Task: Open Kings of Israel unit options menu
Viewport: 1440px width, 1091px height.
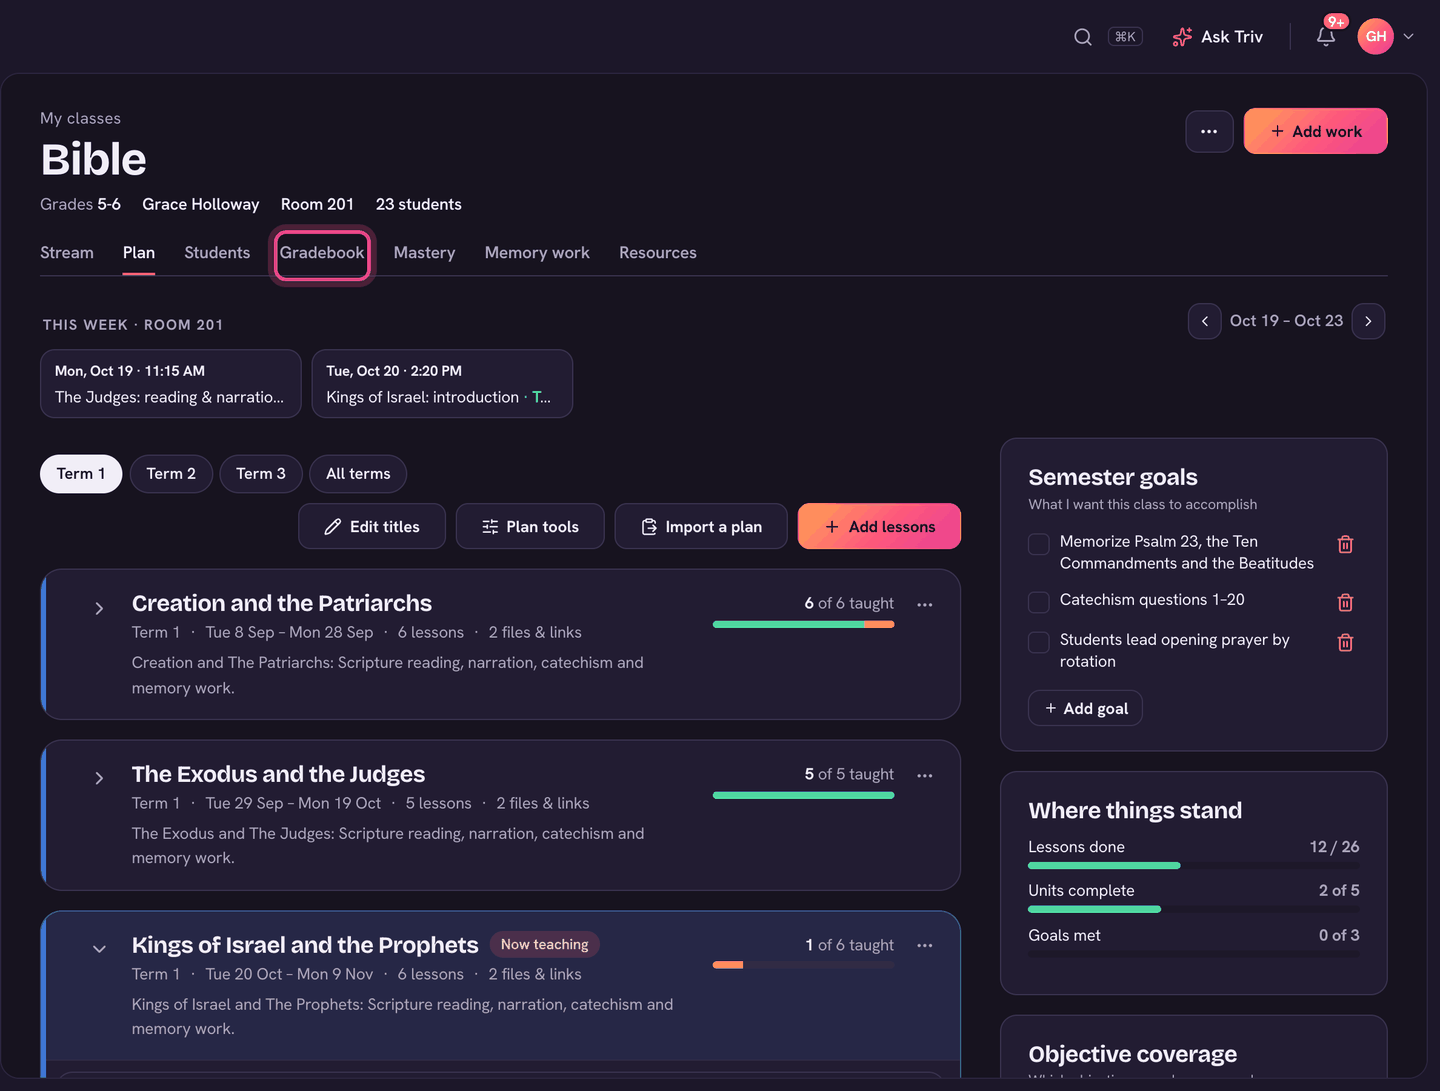Action: [x=925, y=945]
